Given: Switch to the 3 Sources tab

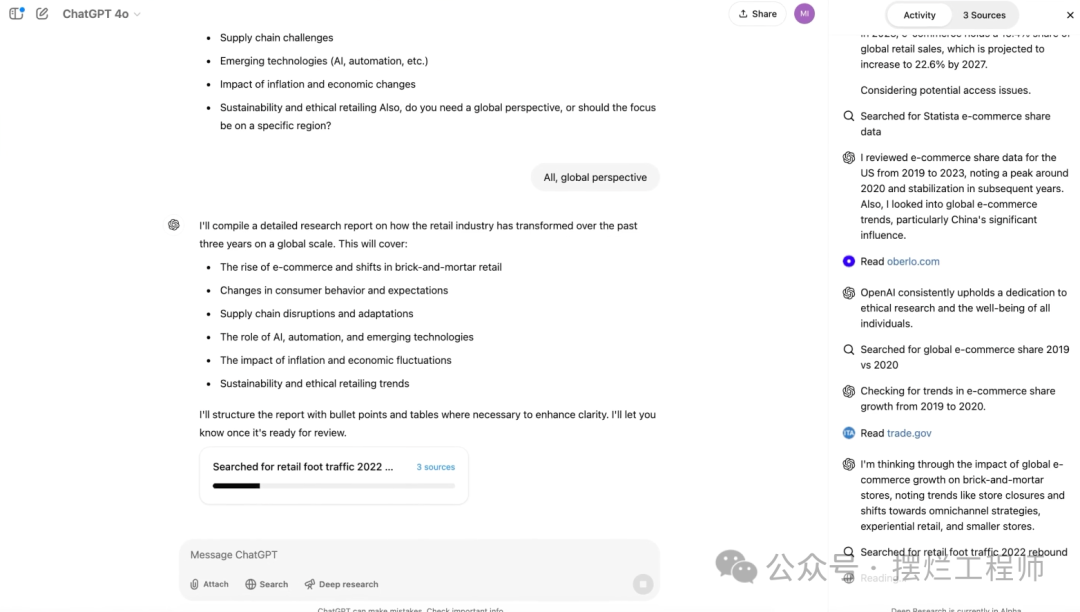Looking at the screenshot, I should coord(984,15).
